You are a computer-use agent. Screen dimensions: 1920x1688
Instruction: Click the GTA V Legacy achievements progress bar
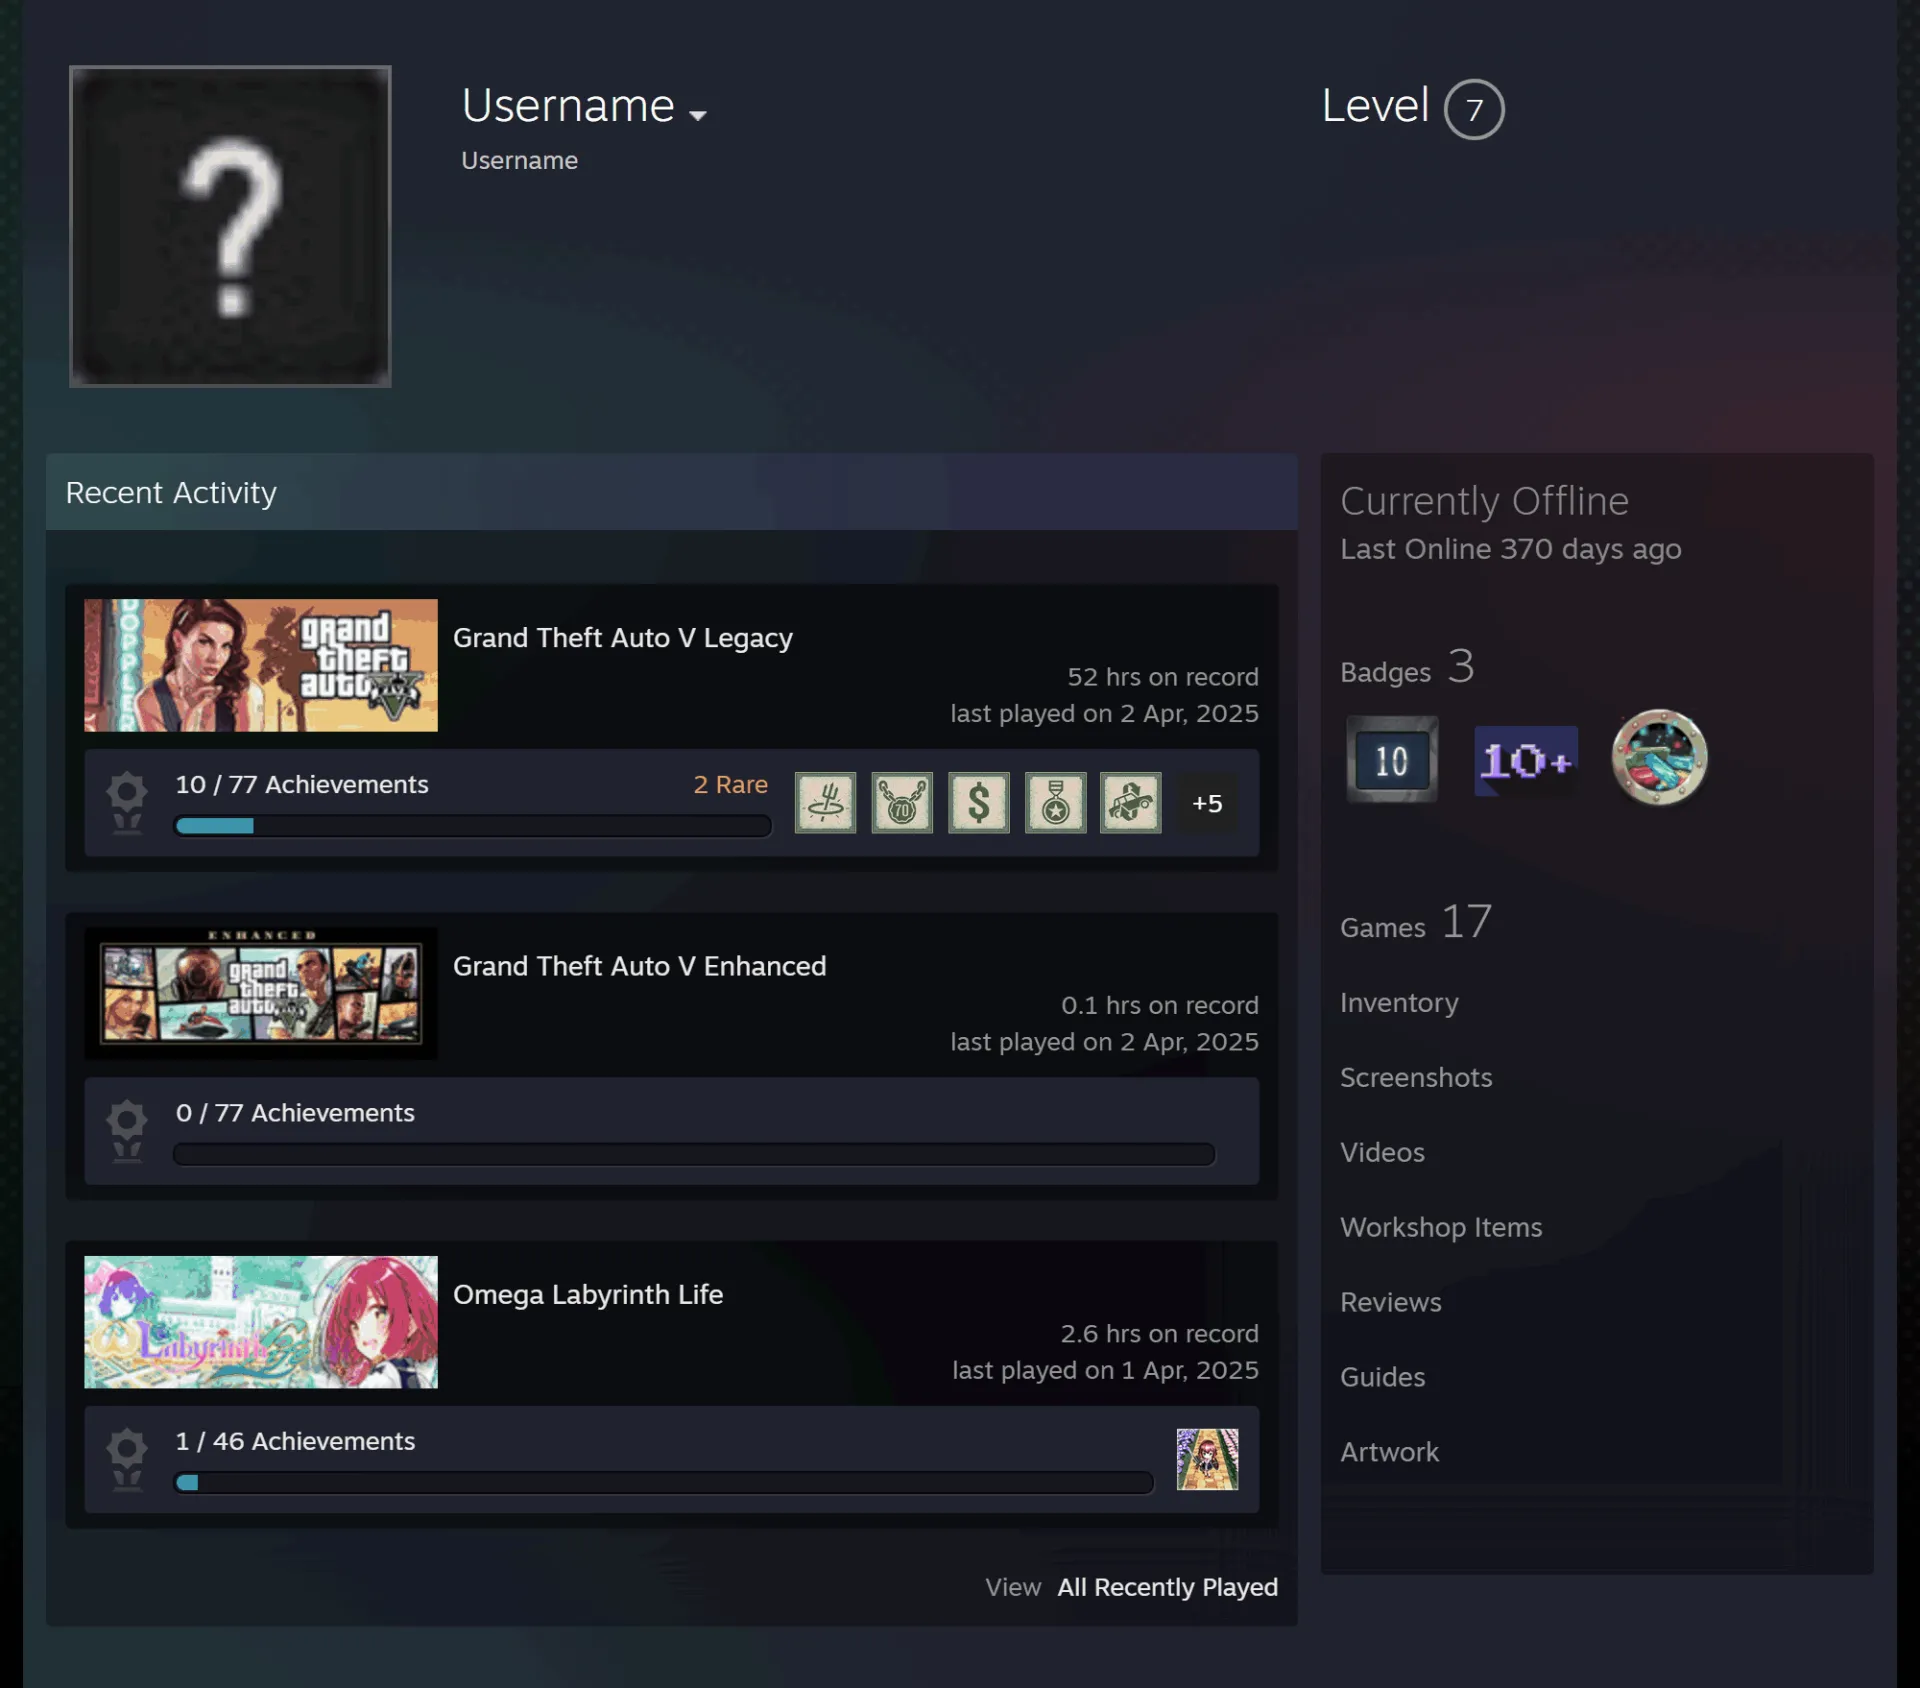click(473, 826)
